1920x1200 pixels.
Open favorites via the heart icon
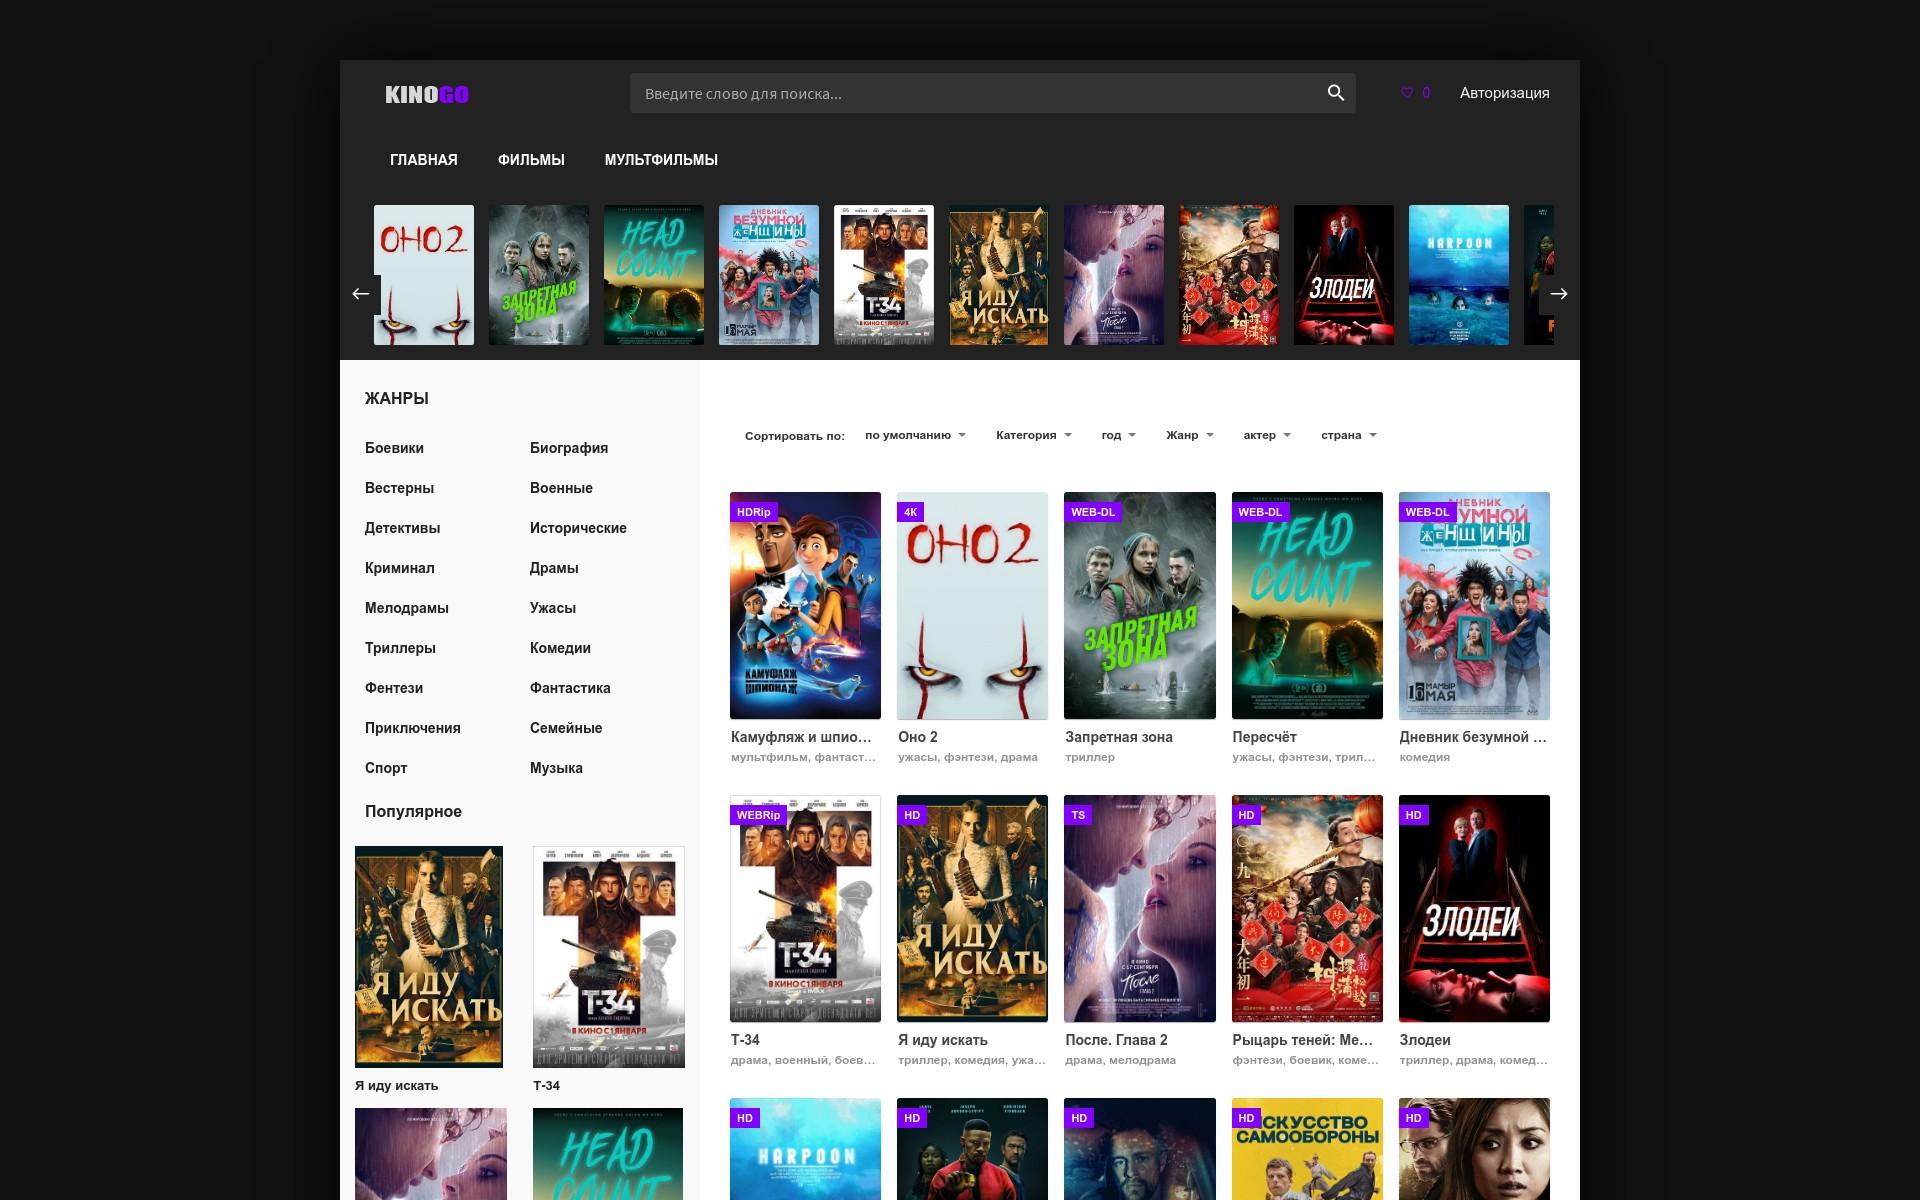point(1407,93)
